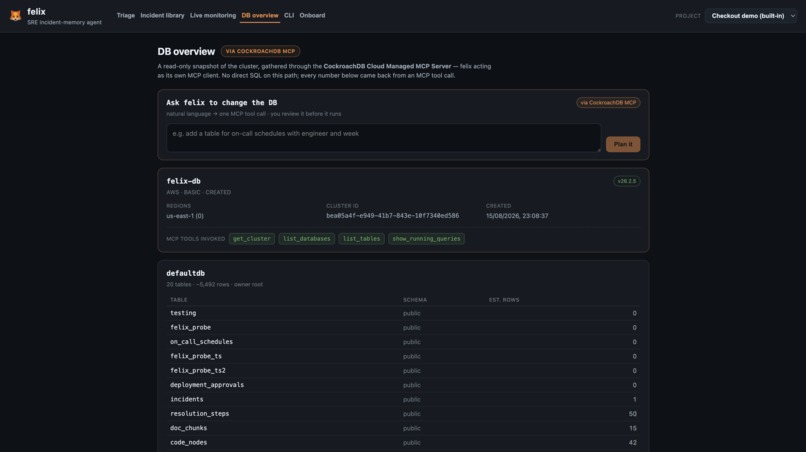Select the cluster ID value text

393,216
